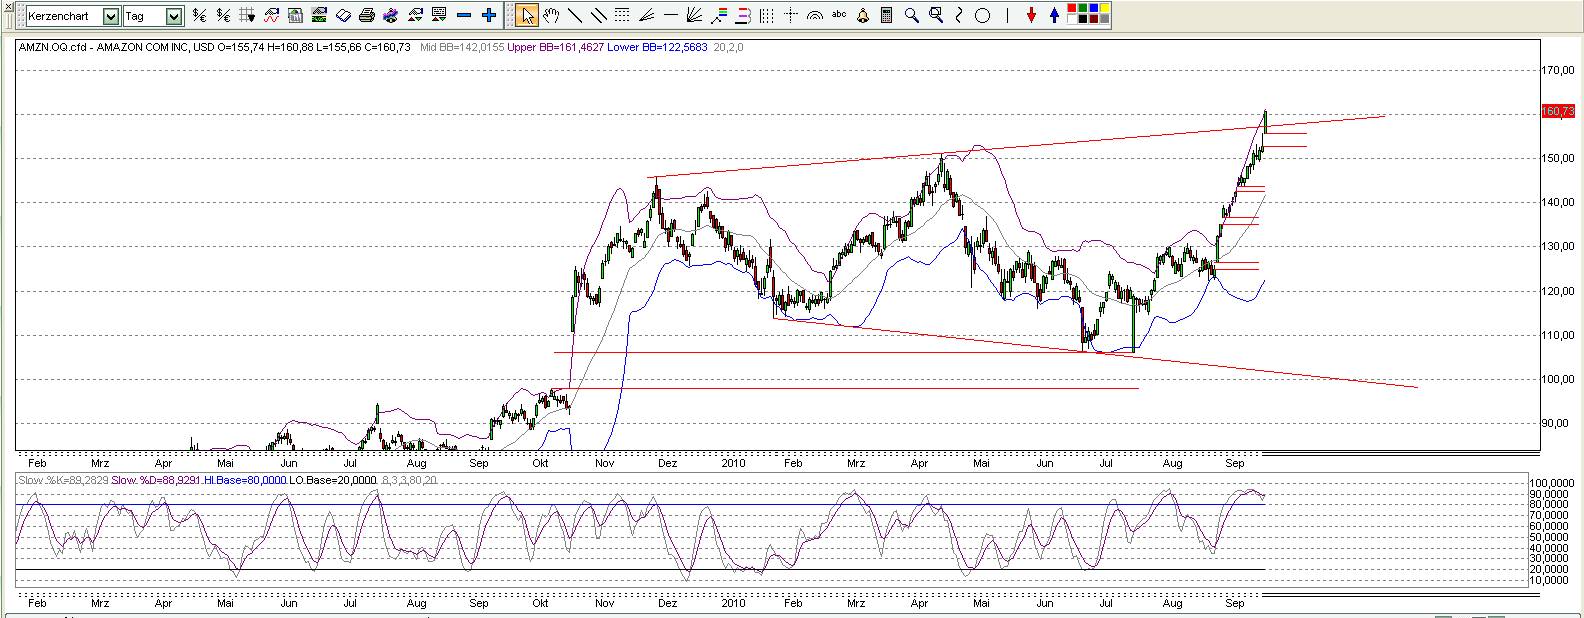Open the grid settings dropdown icon

(247, 15)
